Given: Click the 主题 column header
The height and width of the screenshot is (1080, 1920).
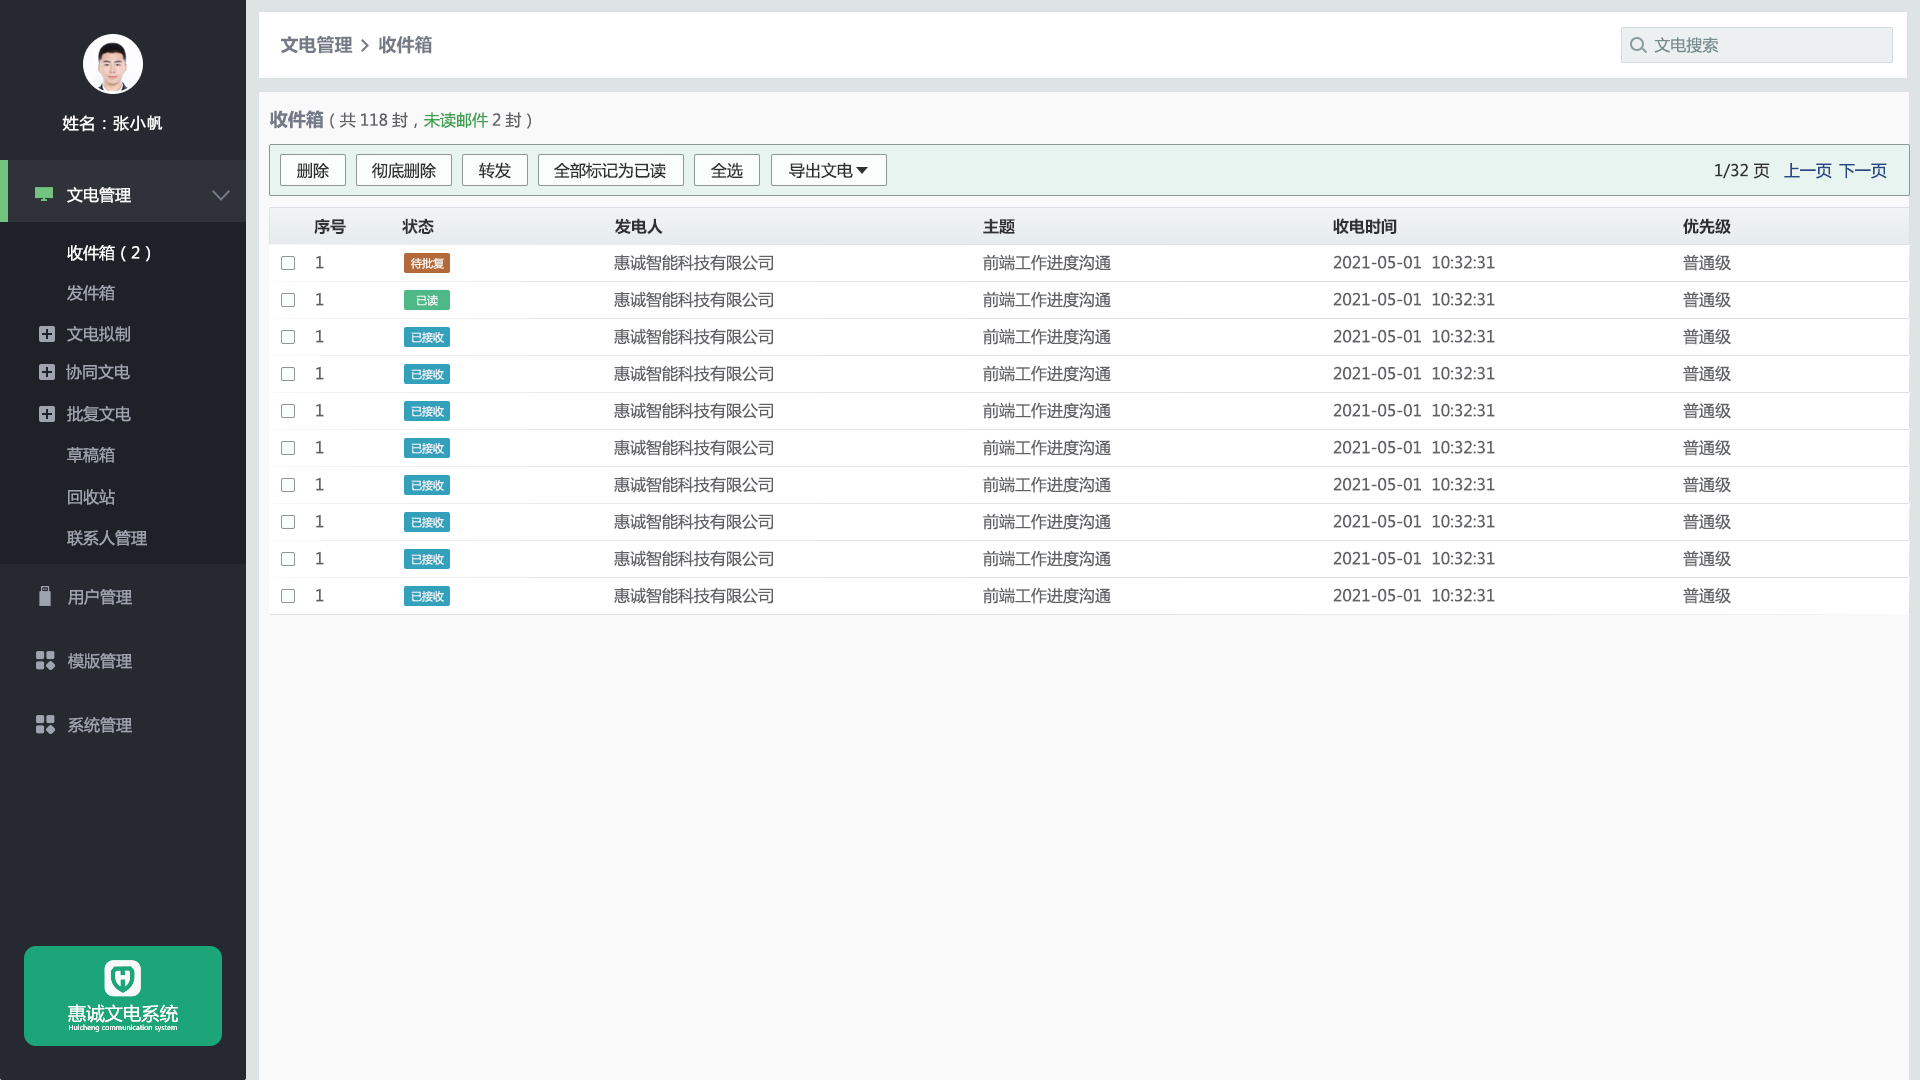Looking at the screenshot, I should click(999, 227).
